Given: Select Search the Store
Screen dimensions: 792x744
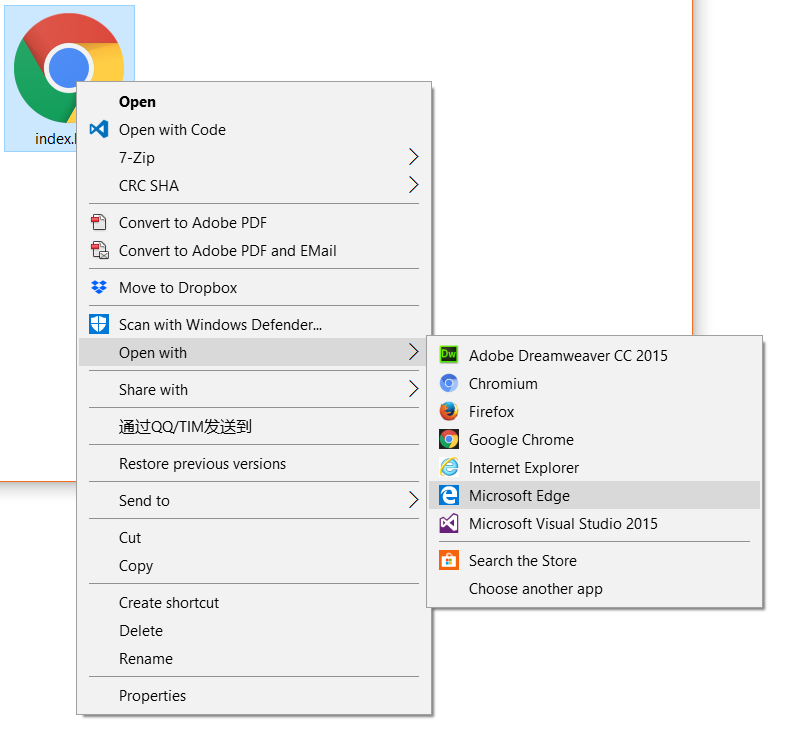Looking at the screenshot, I should click(595, 561).
